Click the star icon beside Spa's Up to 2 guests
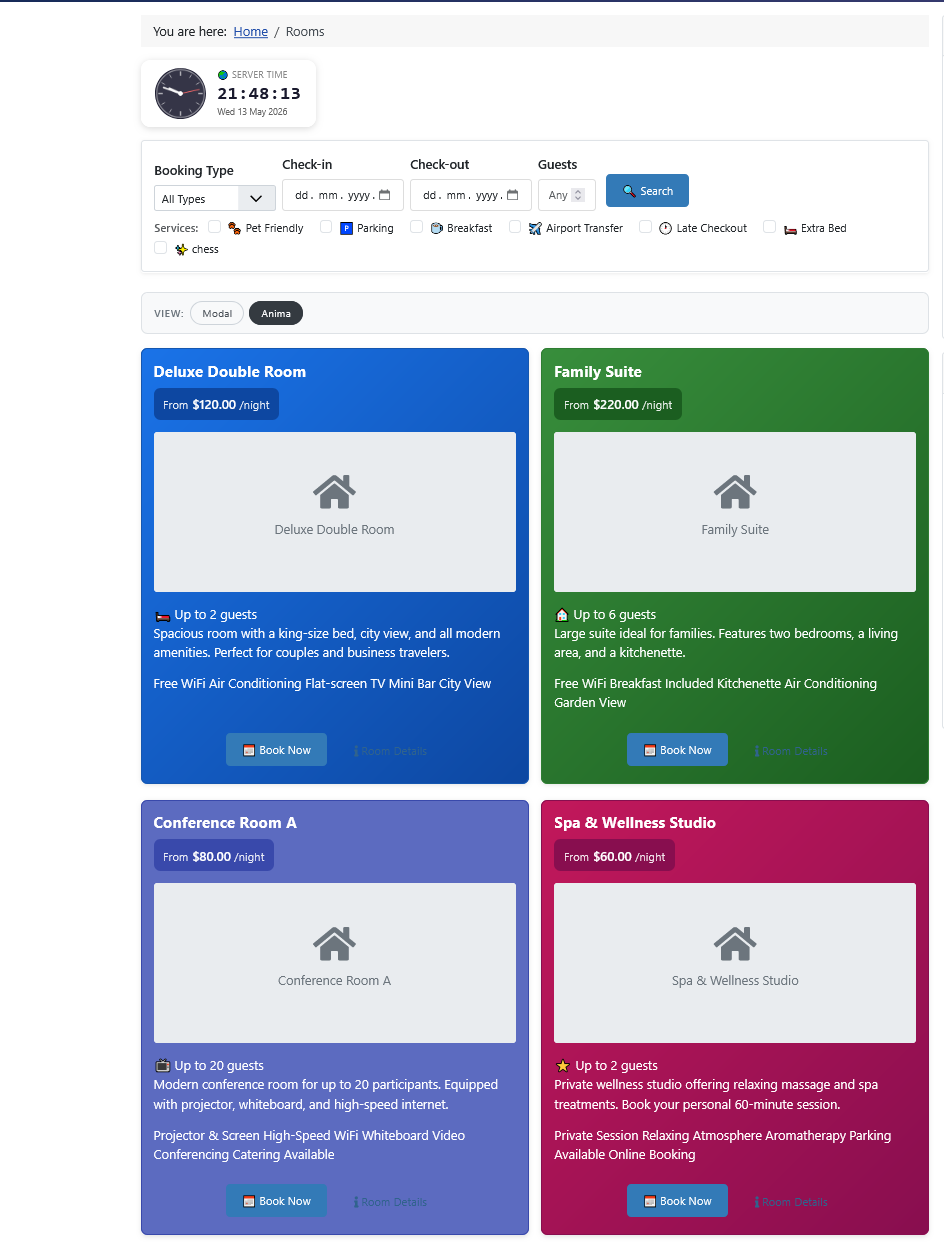Screen dimensions: 944x1243 point(563,1066)
